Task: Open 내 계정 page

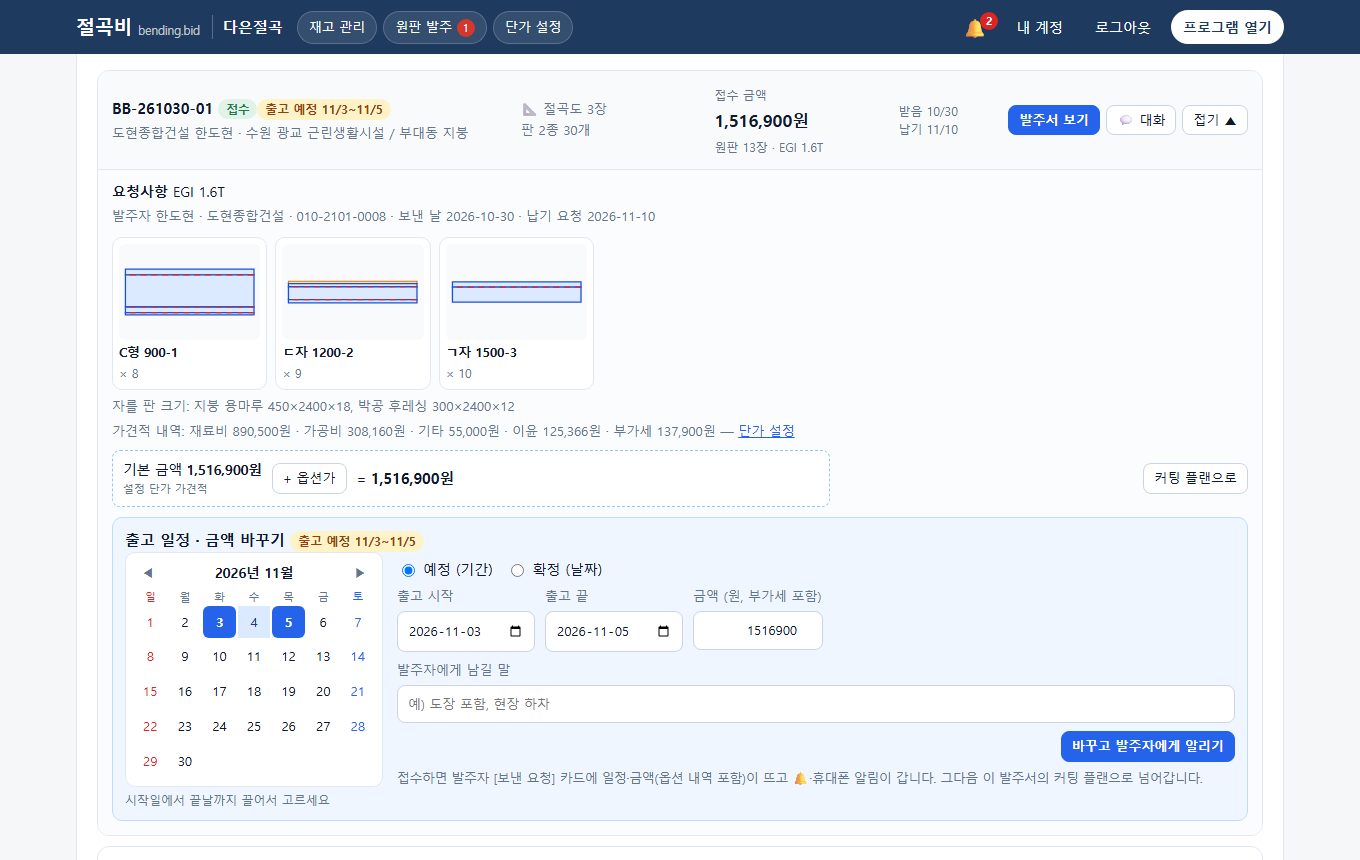Action: coord(1039,28)
